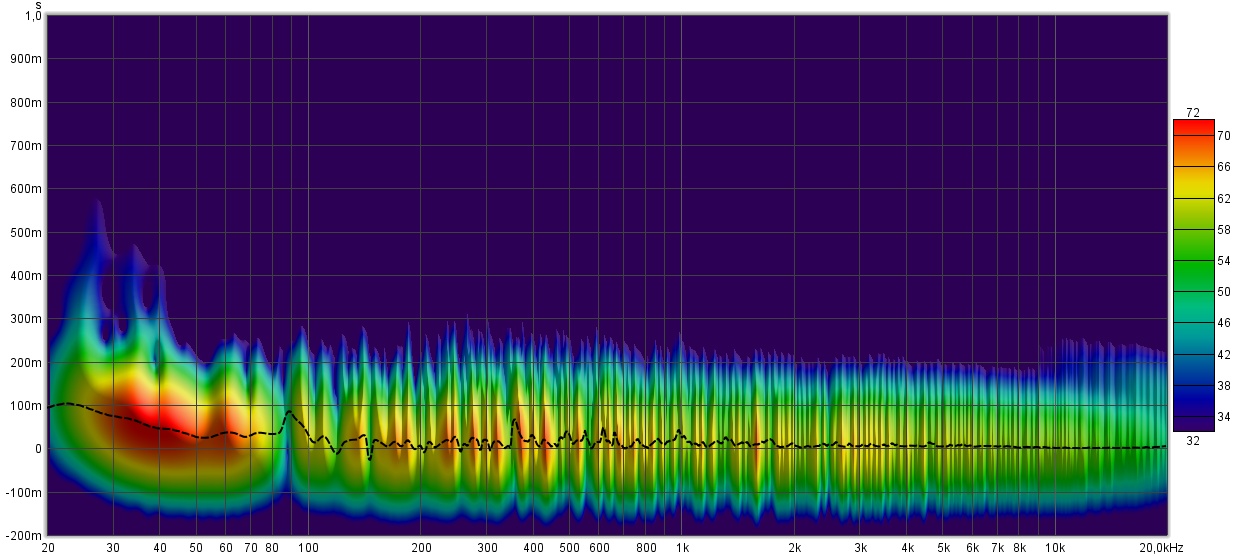Click the 4k frequency axis label

907,548
